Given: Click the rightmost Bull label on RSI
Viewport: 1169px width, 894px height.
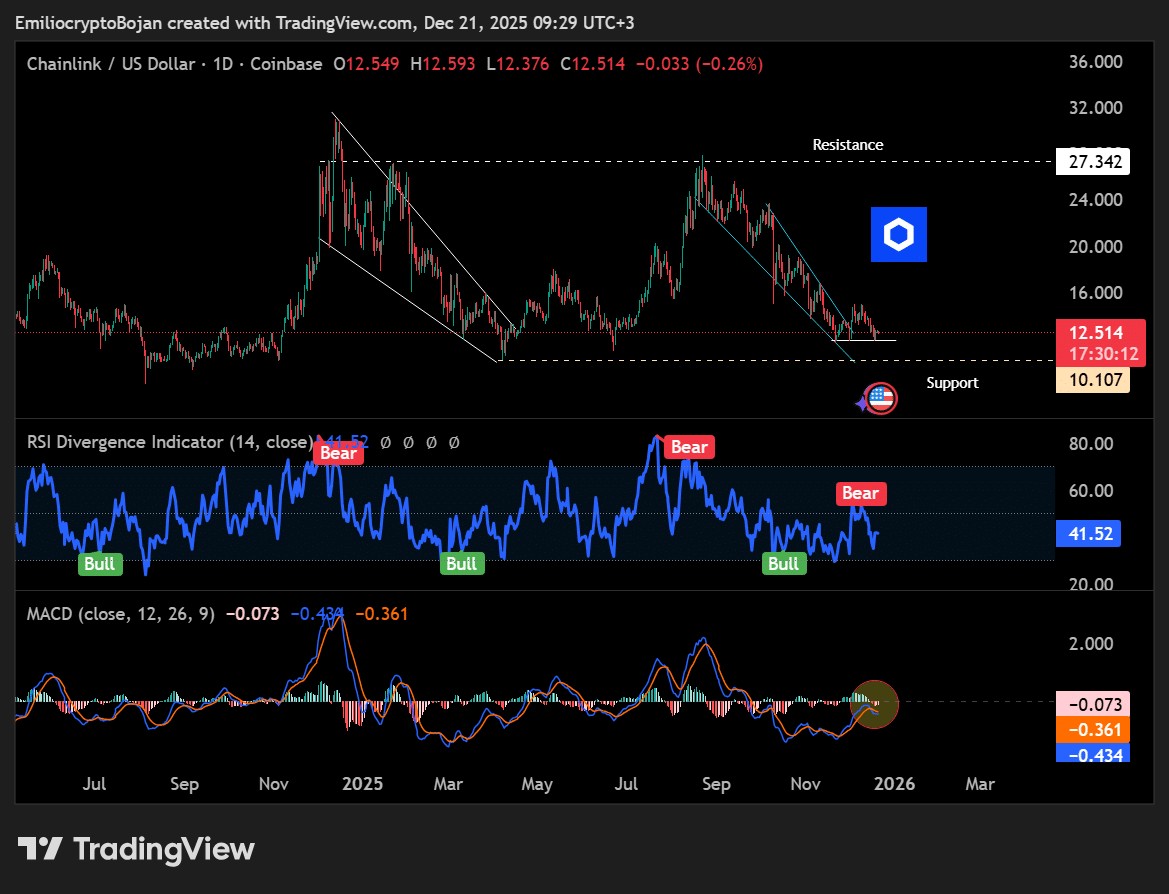Looking at the screenshot, I should (783, 564).
